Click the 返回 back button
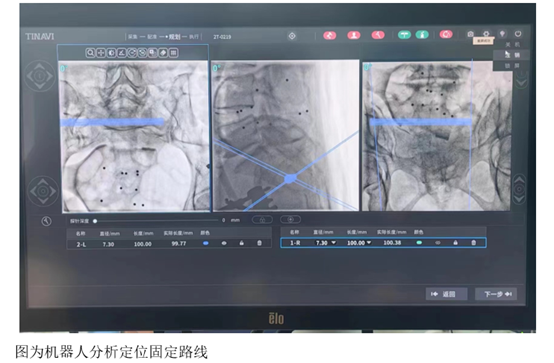554x363 pixels. (446, 294)
